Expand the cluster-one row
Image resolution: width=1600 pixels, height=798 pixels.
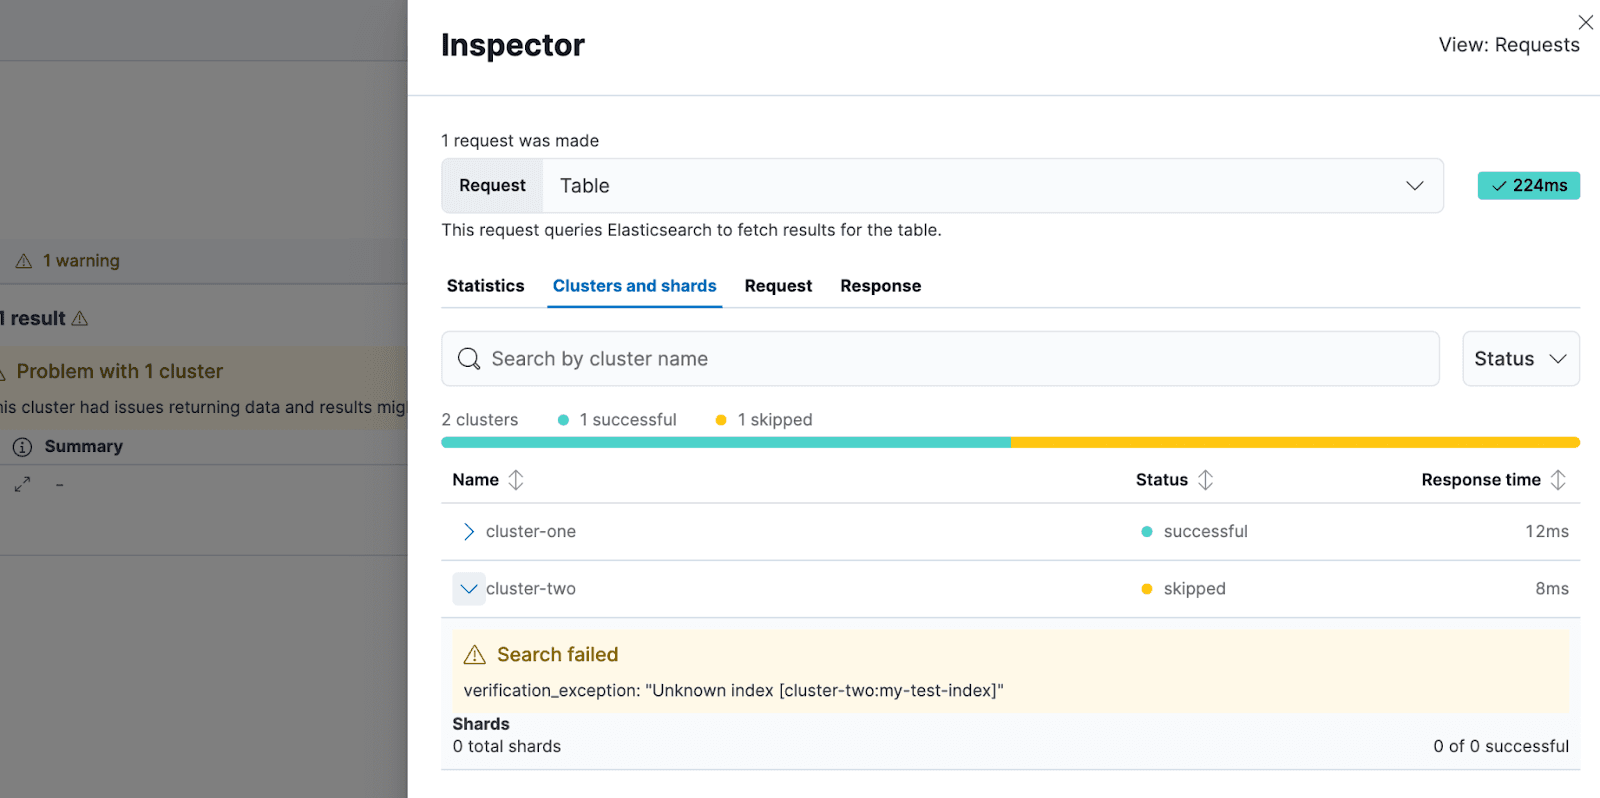[x=468, y=532]
